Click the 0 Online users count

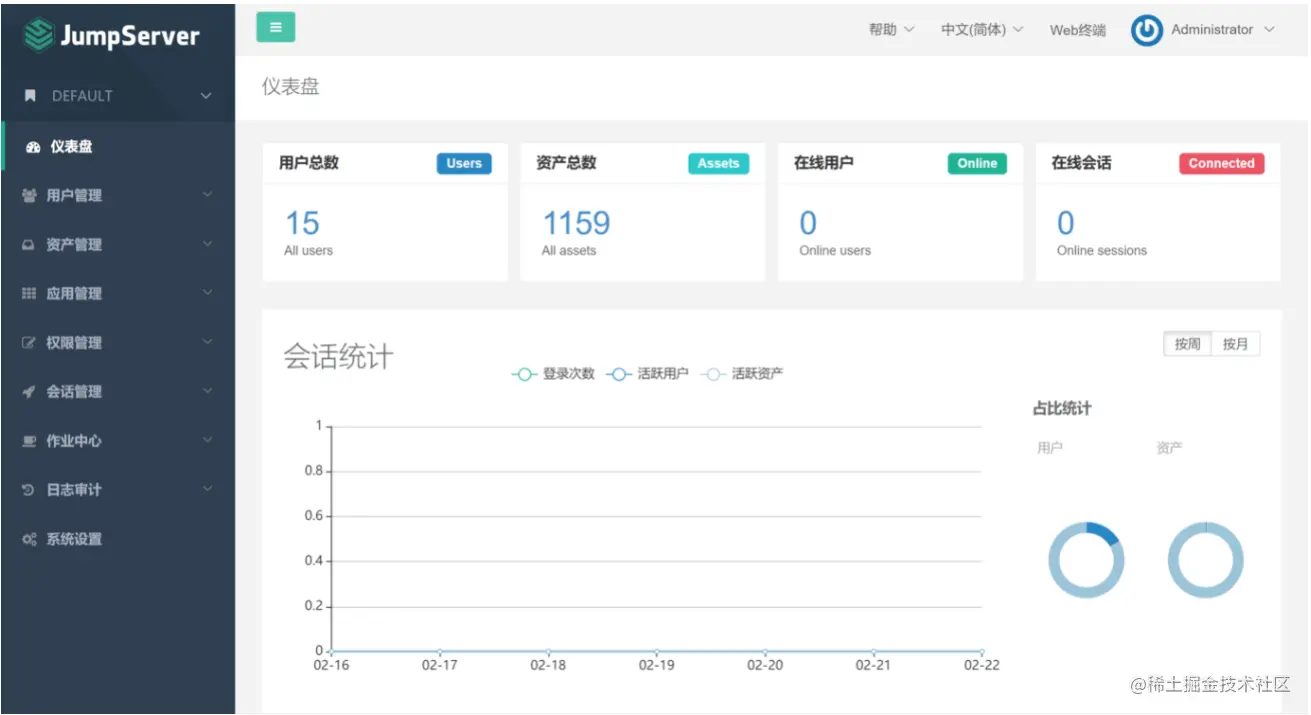point(808,223)
